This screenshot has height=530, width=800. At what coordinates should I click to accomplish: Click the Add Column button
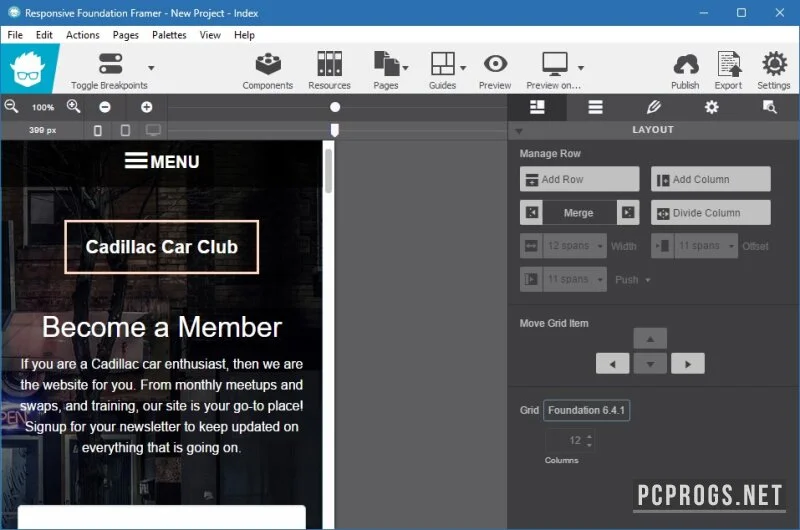710,179
